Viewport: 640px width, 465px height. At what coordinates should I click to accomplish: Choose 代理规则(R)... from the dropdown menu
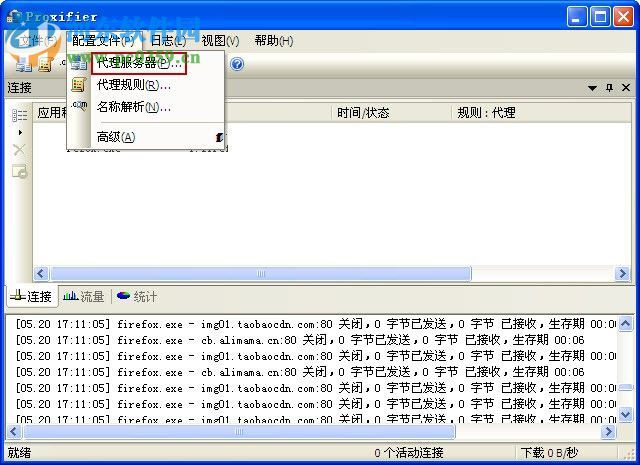coord(133,85)
